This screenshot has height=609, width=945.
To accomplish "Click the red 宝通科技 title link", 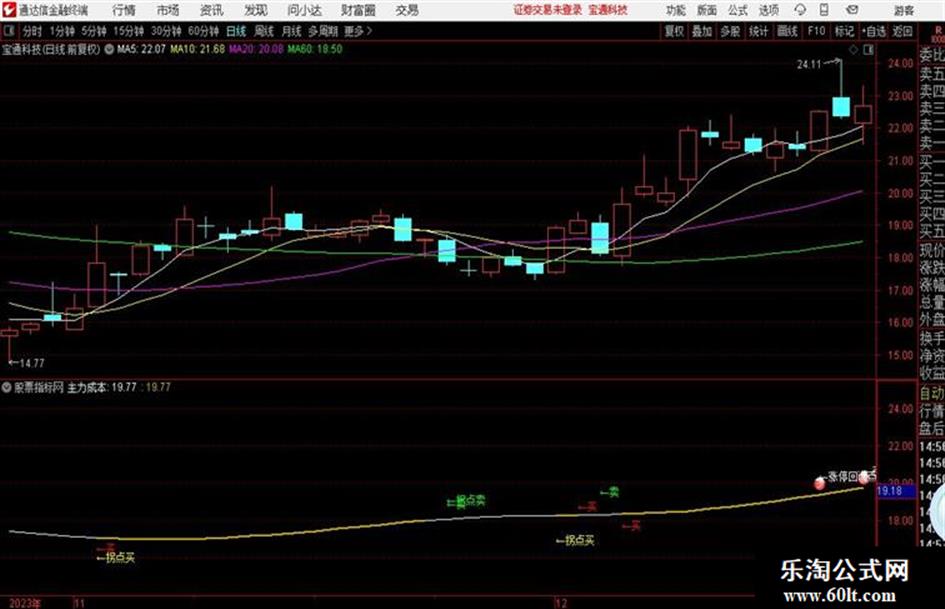I will coord(608,10).
